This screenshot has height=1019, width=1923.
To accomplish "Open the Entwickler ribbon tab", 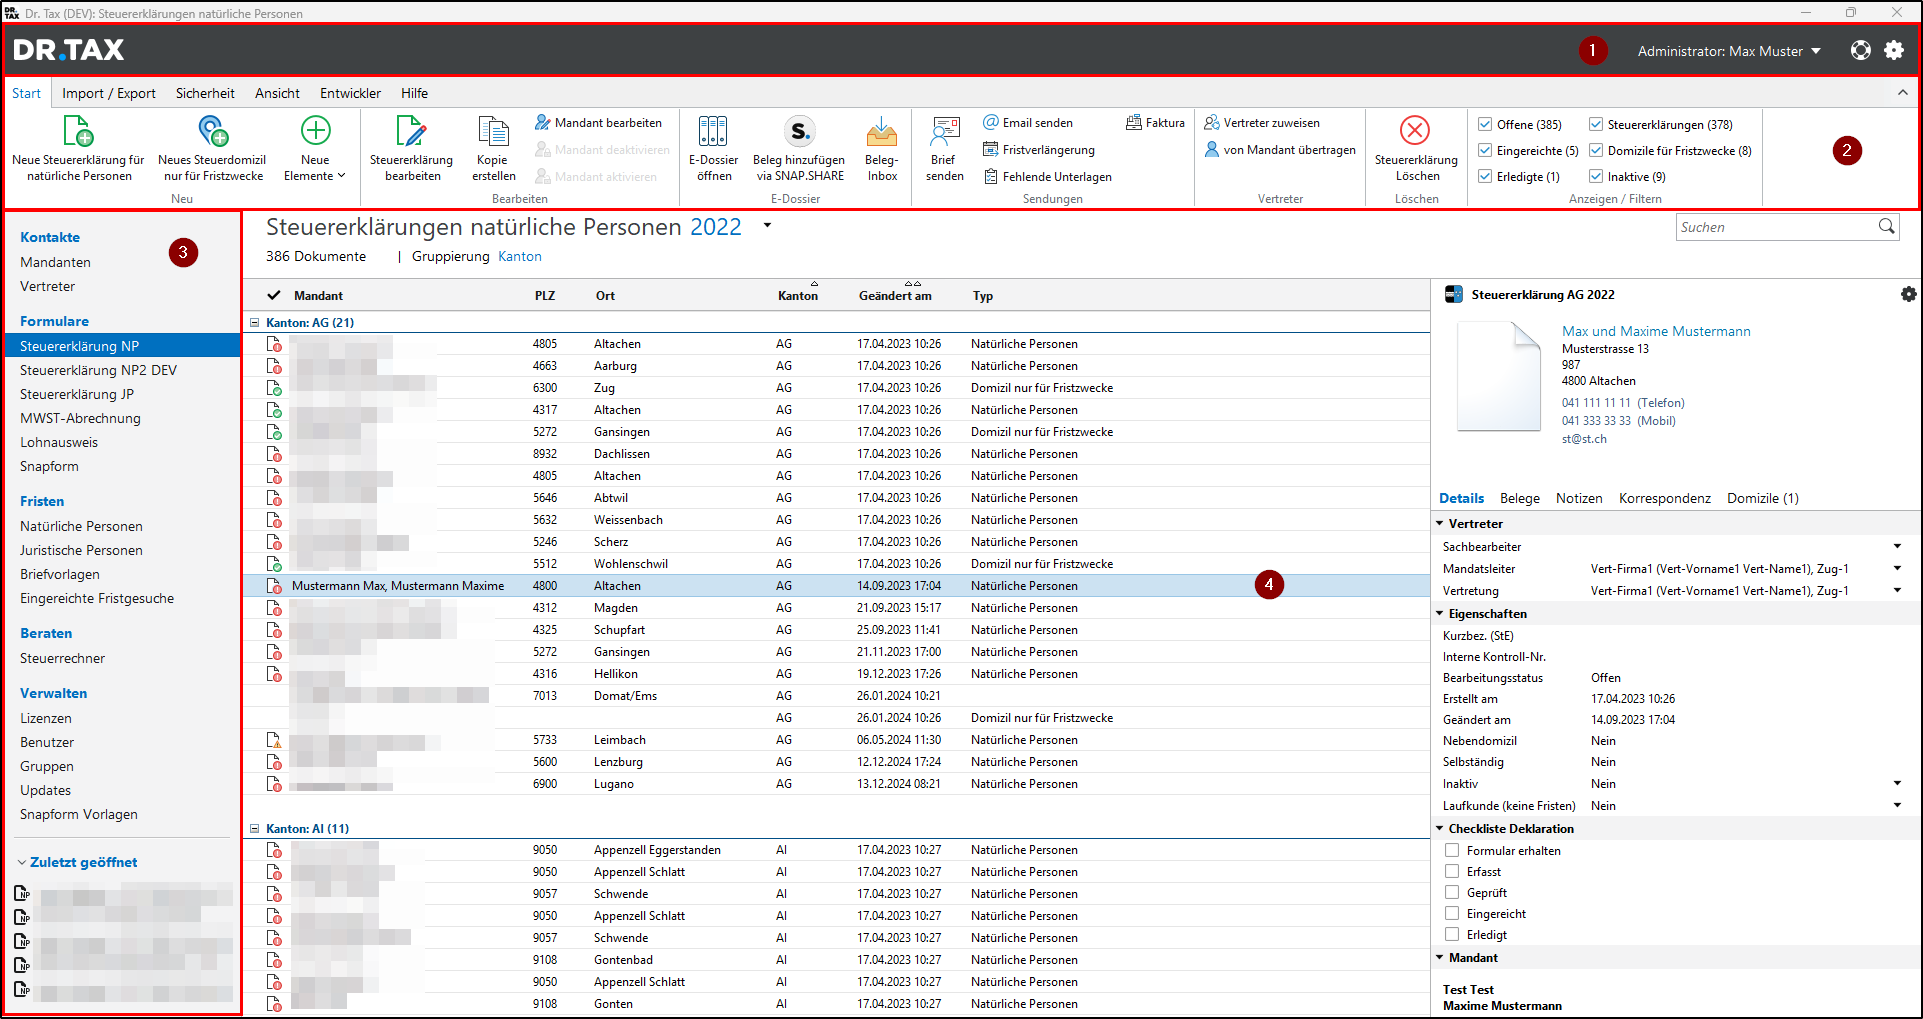I will pos(350,93).
